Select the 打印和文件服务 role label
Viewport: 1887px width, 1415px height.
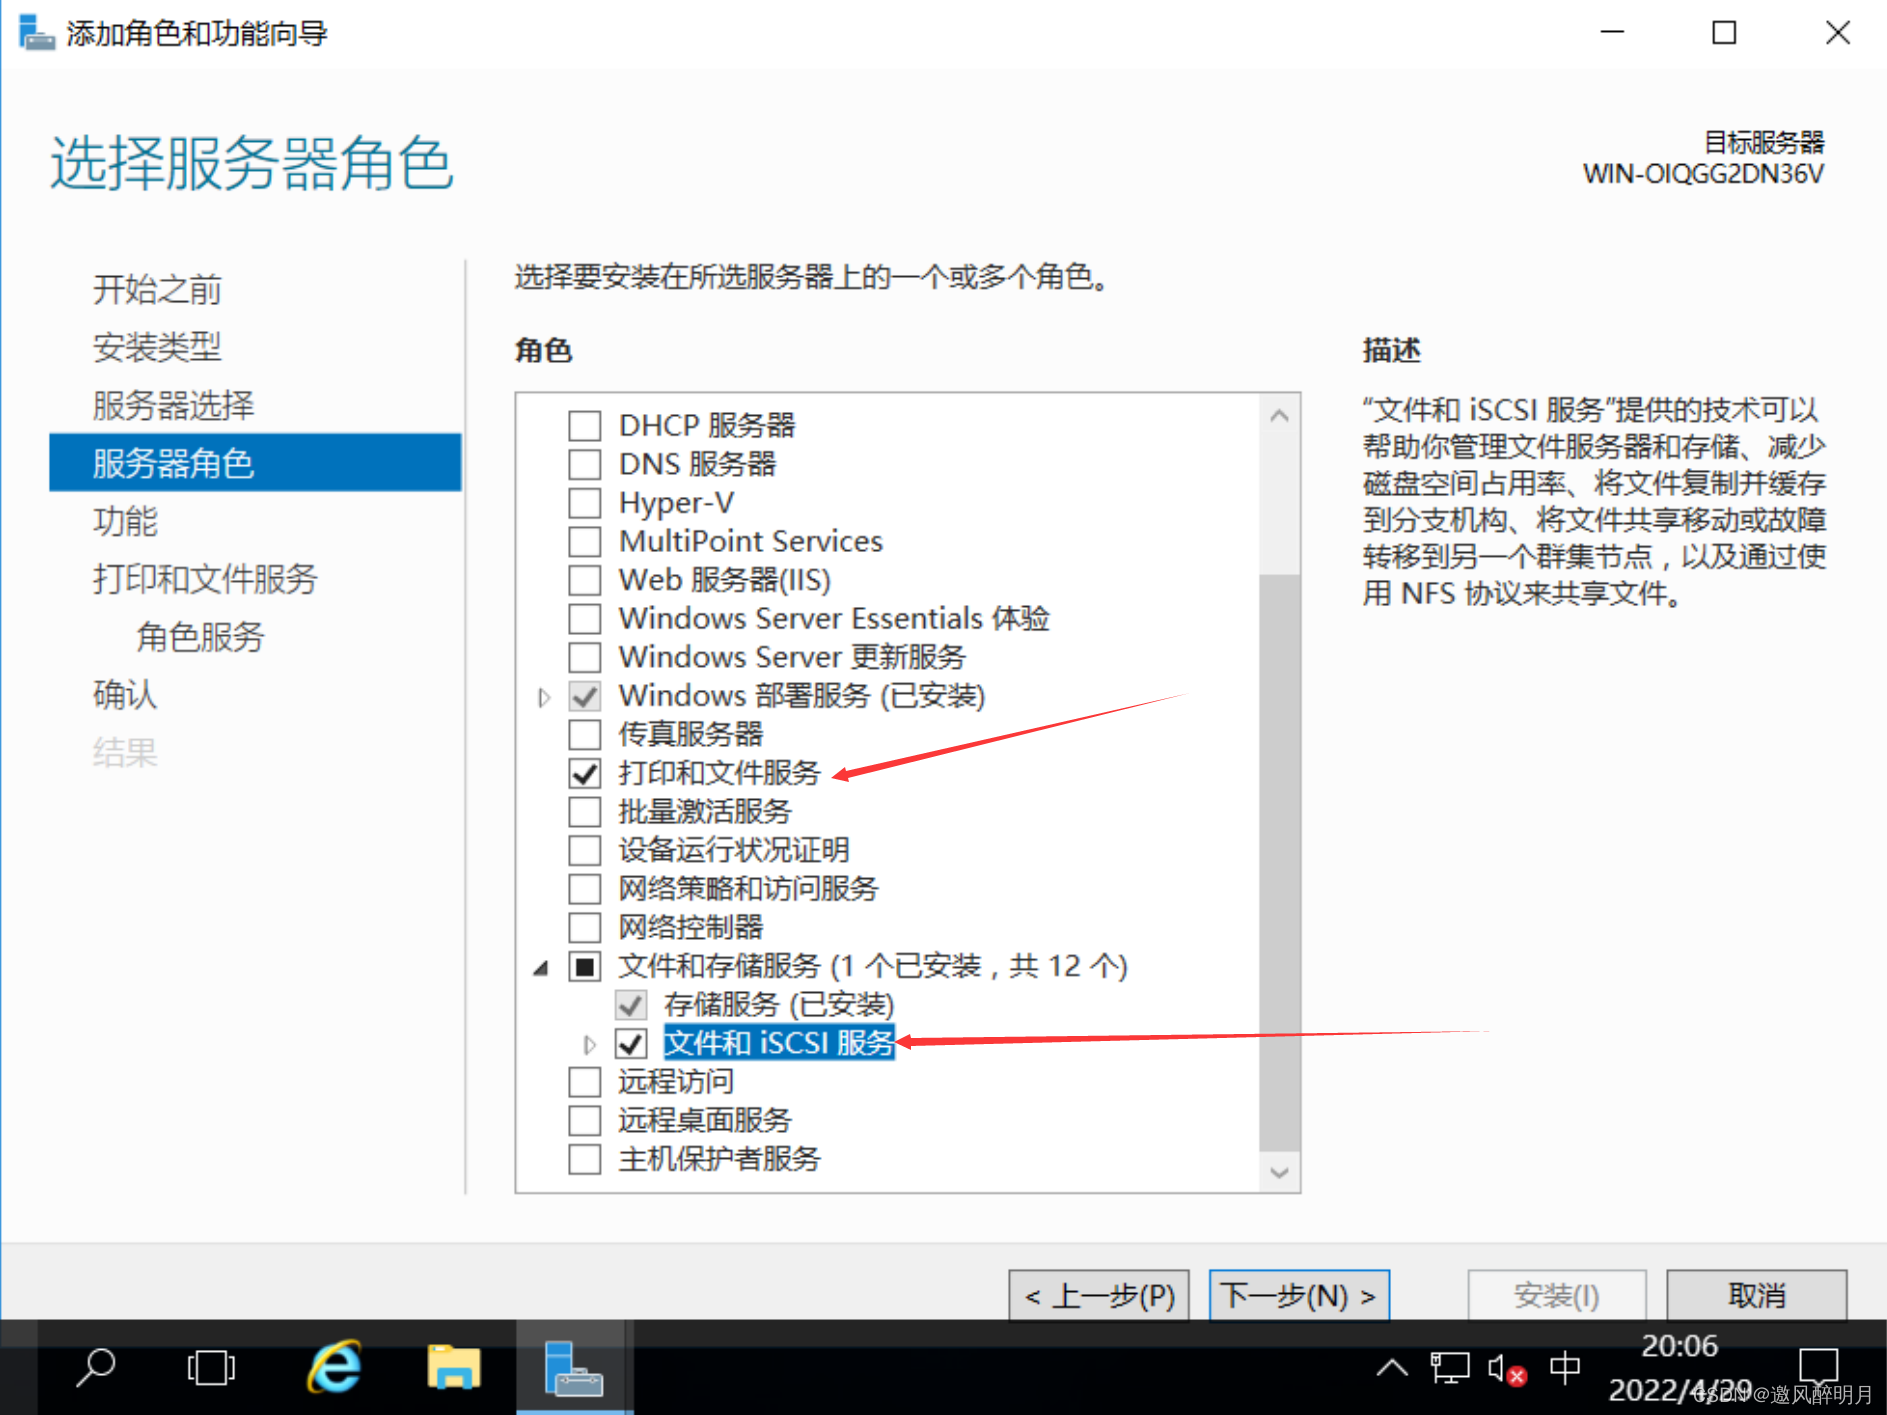click(719, 773)
